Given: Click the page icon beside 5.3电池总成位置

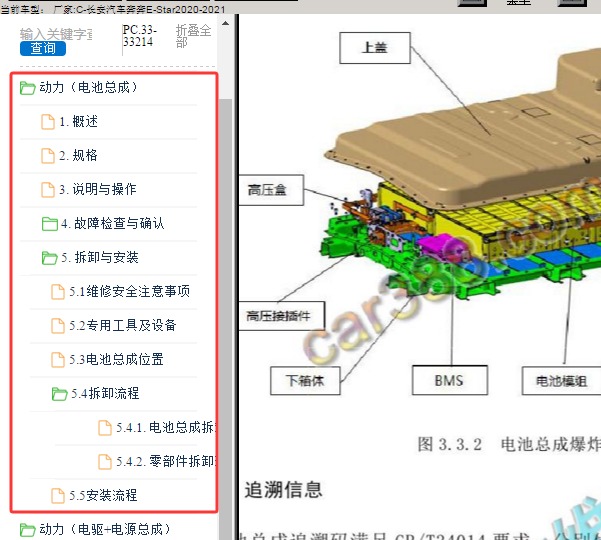Looking at the screenshot, I should coord(58,359).
